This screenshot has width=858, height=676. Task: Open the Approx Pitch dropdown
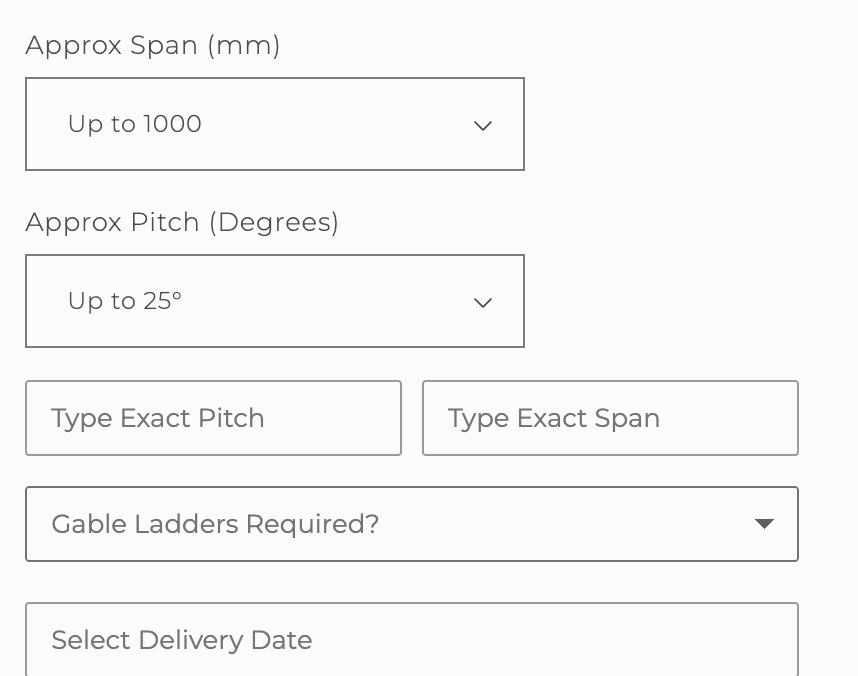(x=274, y=301)
